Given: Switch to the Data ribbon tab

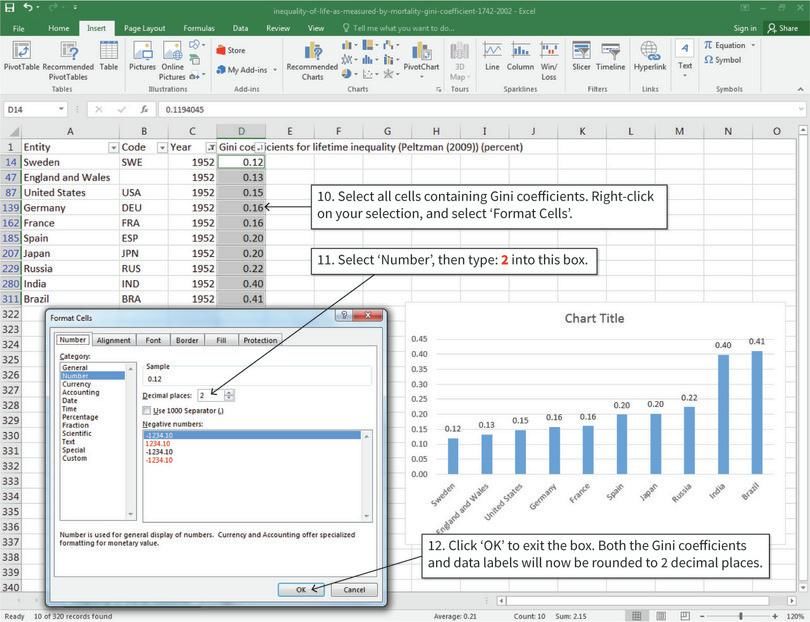Looking at the screenshot, I should (x=240, y=28).
